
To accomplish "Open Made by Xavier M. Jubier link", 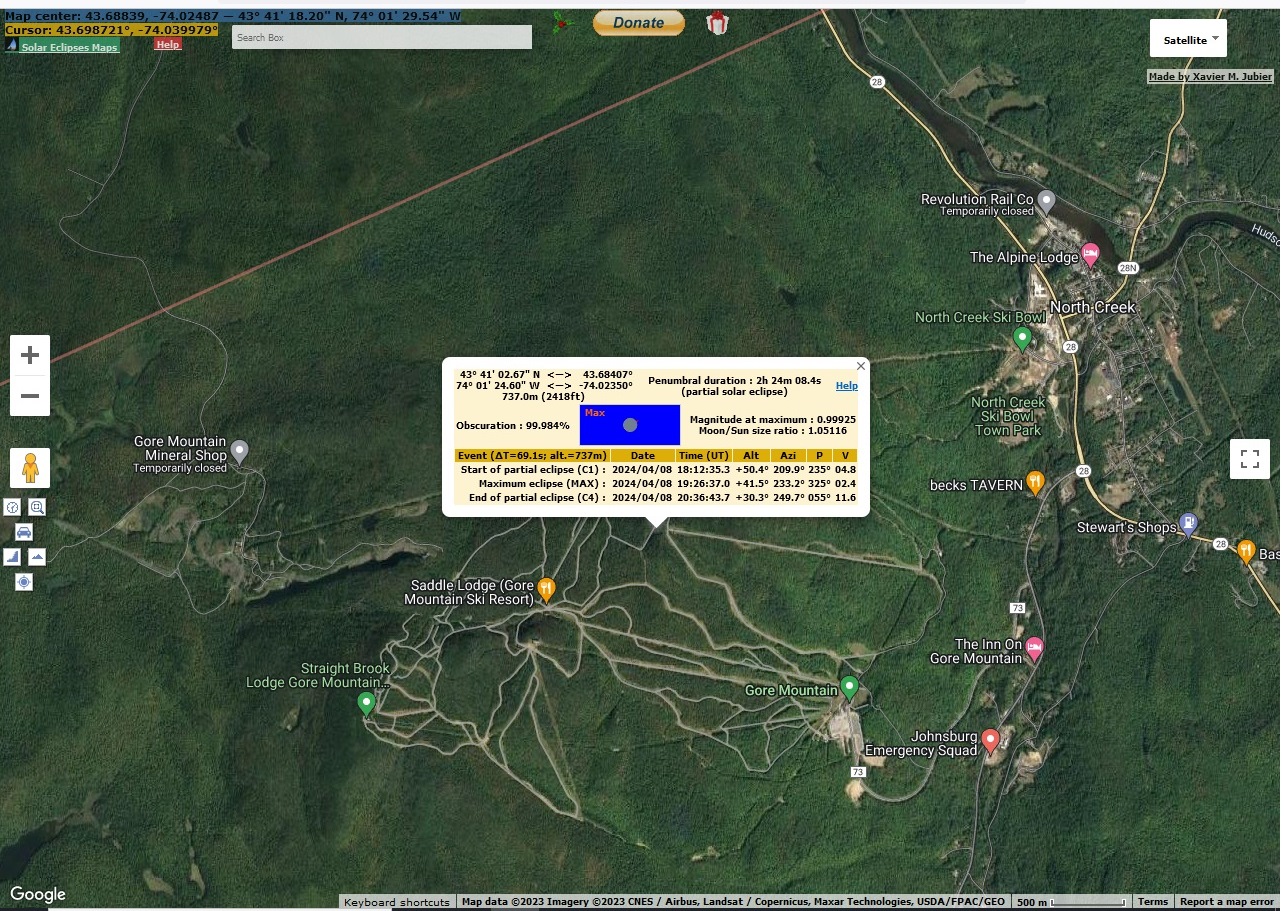I will [1210, 77].
